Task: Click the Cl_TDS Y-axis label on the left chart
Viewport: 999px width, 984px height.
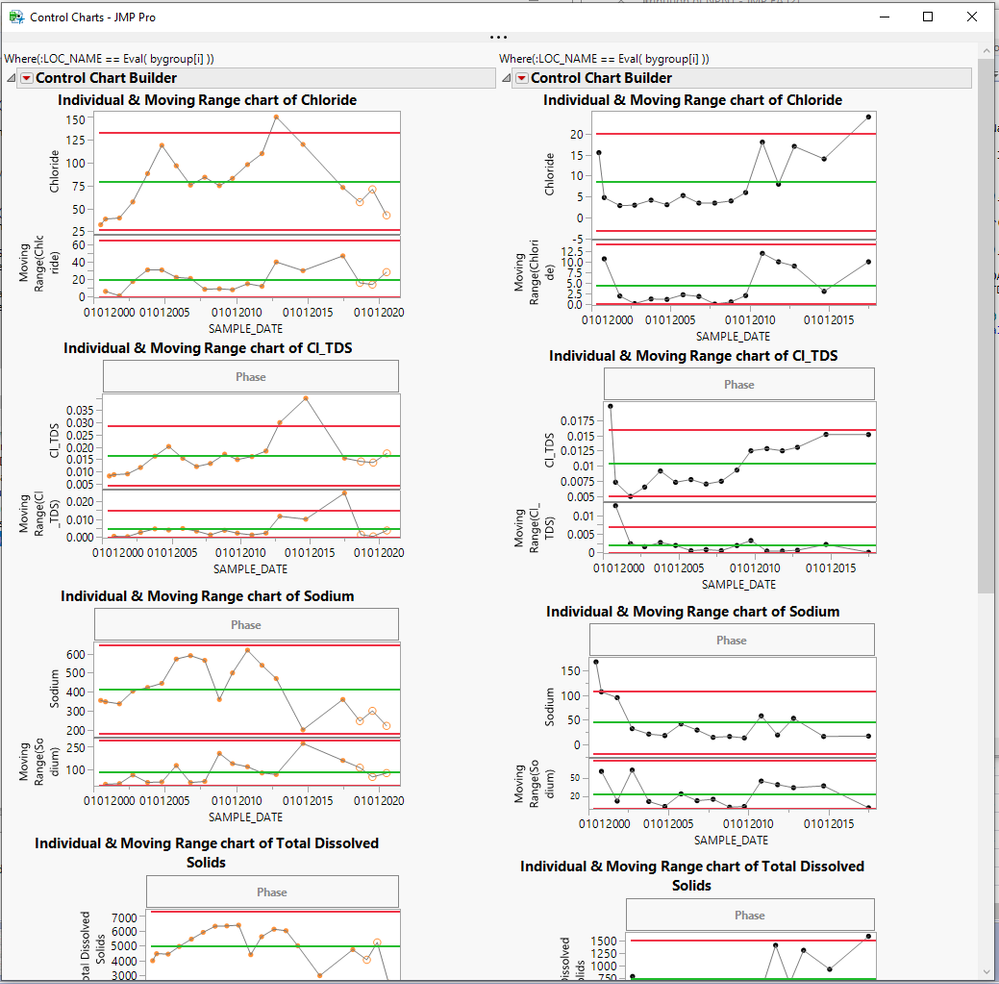Action: point(54,440)
